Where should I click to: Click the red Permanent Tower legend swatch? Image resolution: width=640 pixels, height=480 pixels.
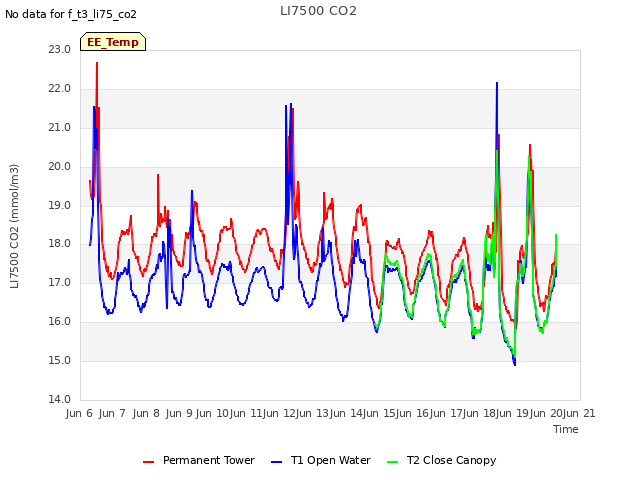pyautogui.click(x=149, y=462)
